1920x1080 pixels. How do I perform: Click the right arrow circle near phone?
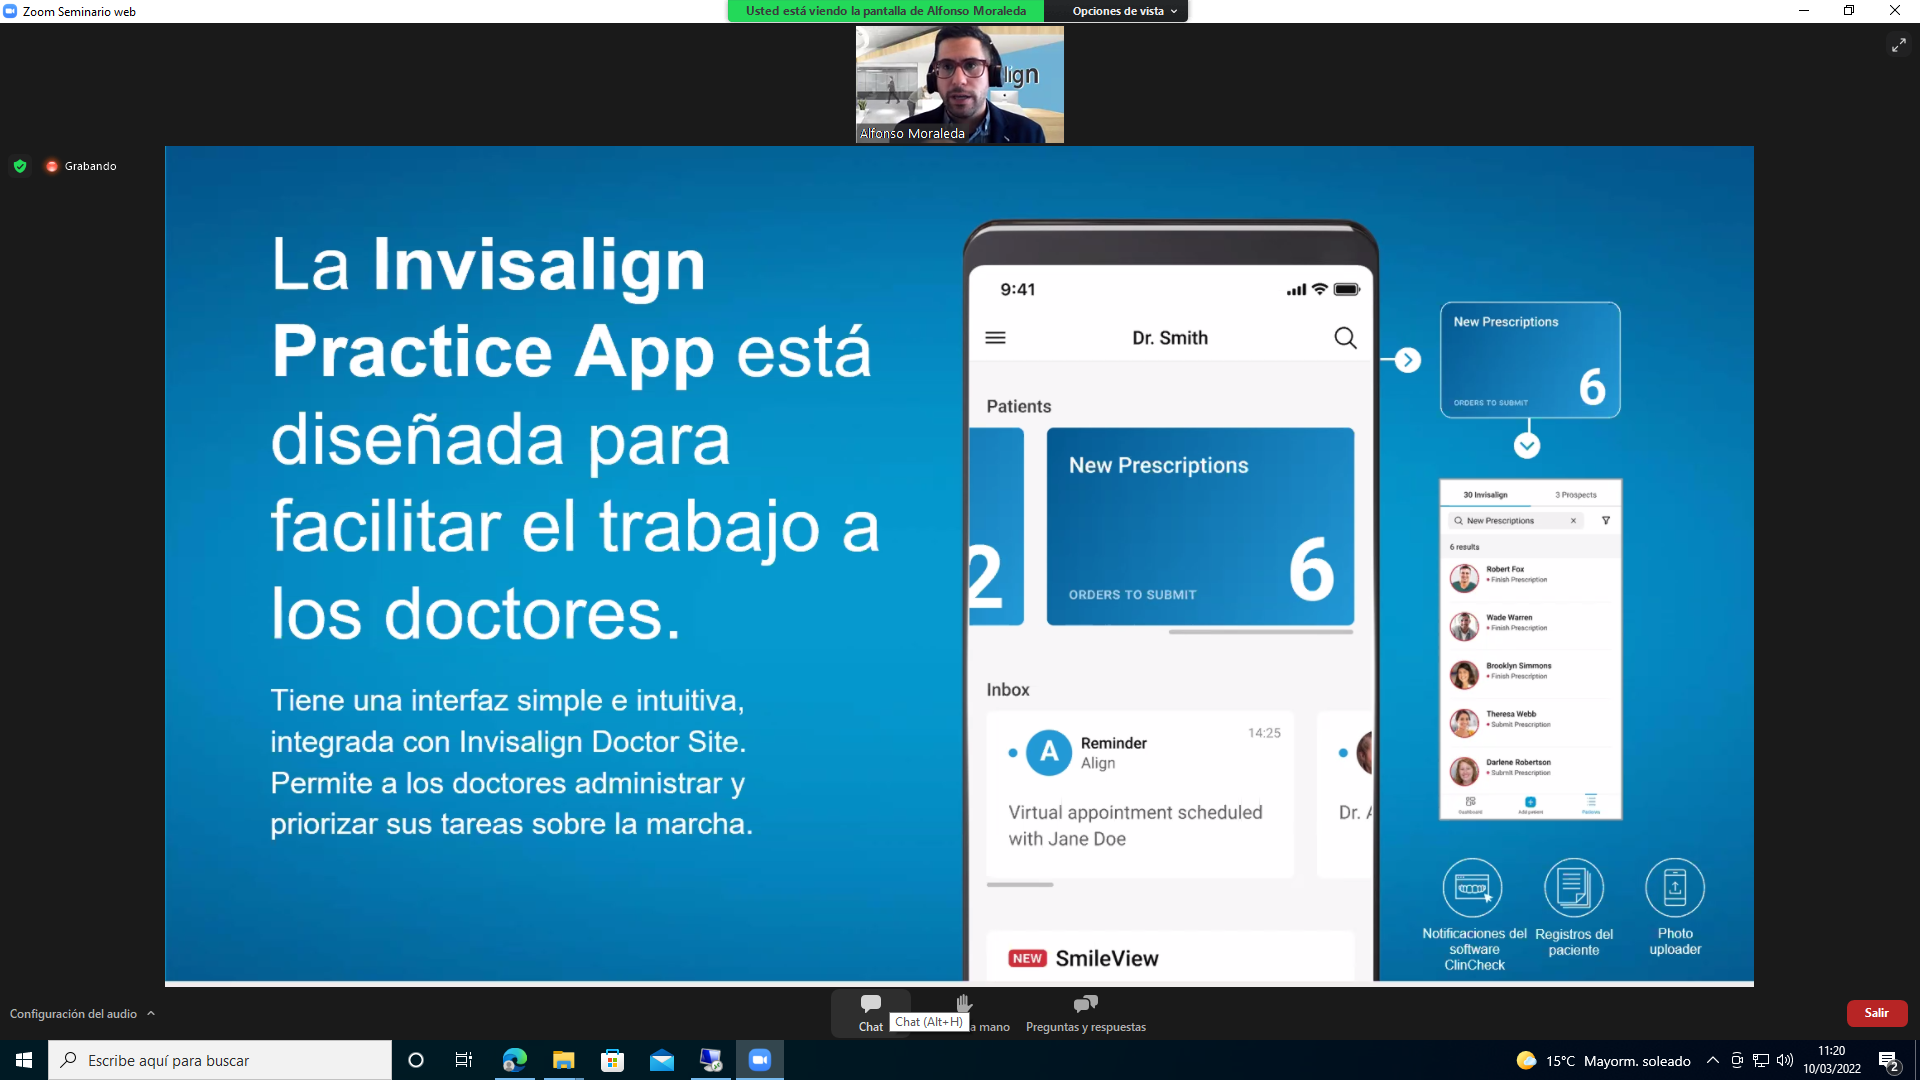(1407, 360)
